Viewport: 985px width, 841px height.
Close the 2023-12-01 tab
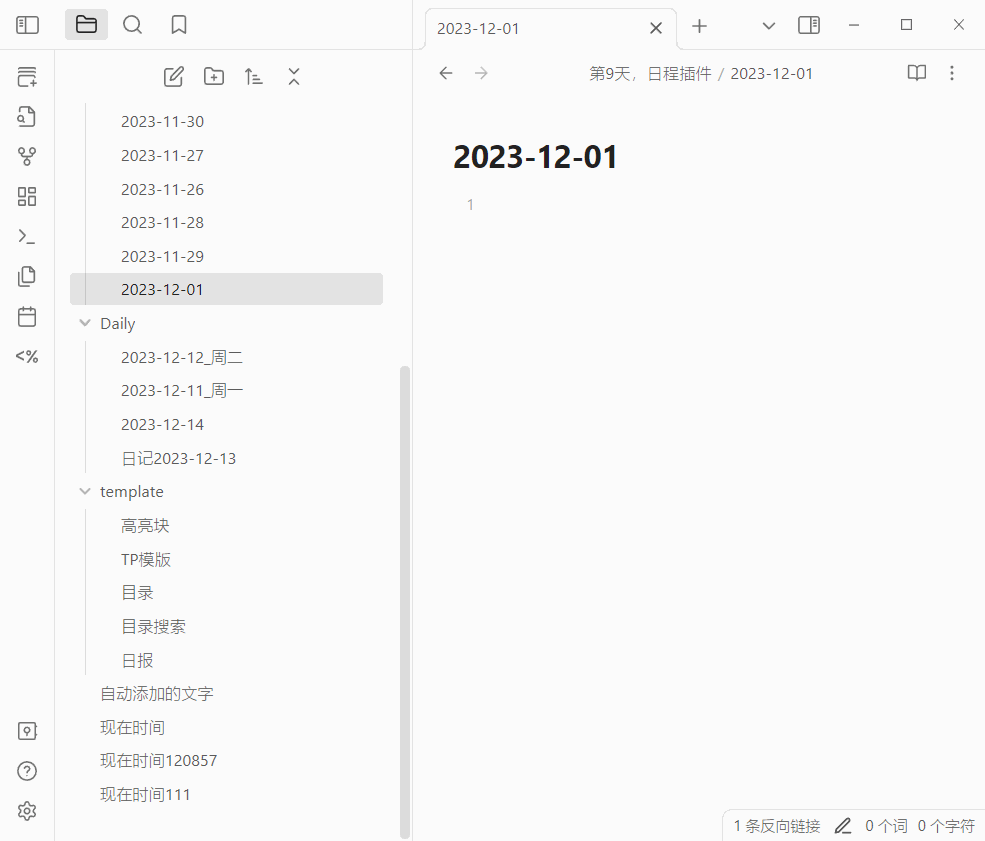656,28
